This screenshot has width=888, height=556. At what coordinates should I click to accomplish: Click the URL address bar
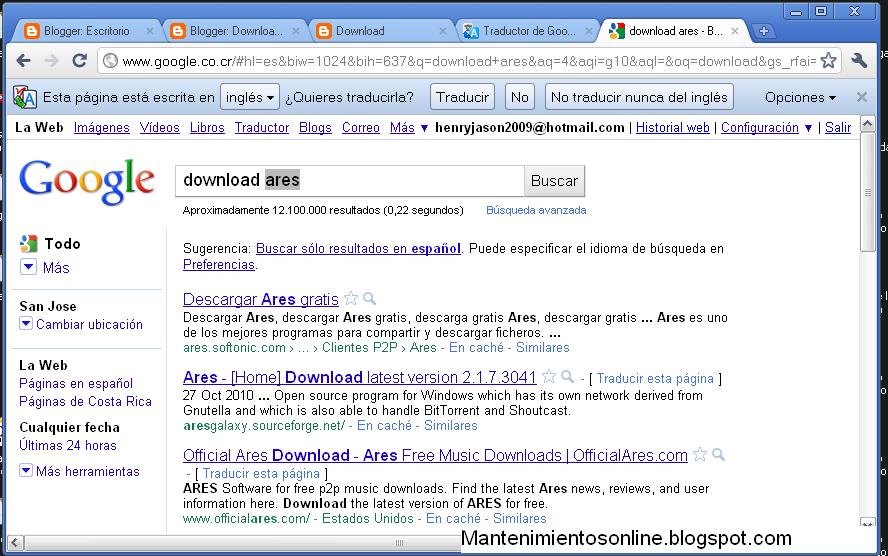[x=469, y=61]
